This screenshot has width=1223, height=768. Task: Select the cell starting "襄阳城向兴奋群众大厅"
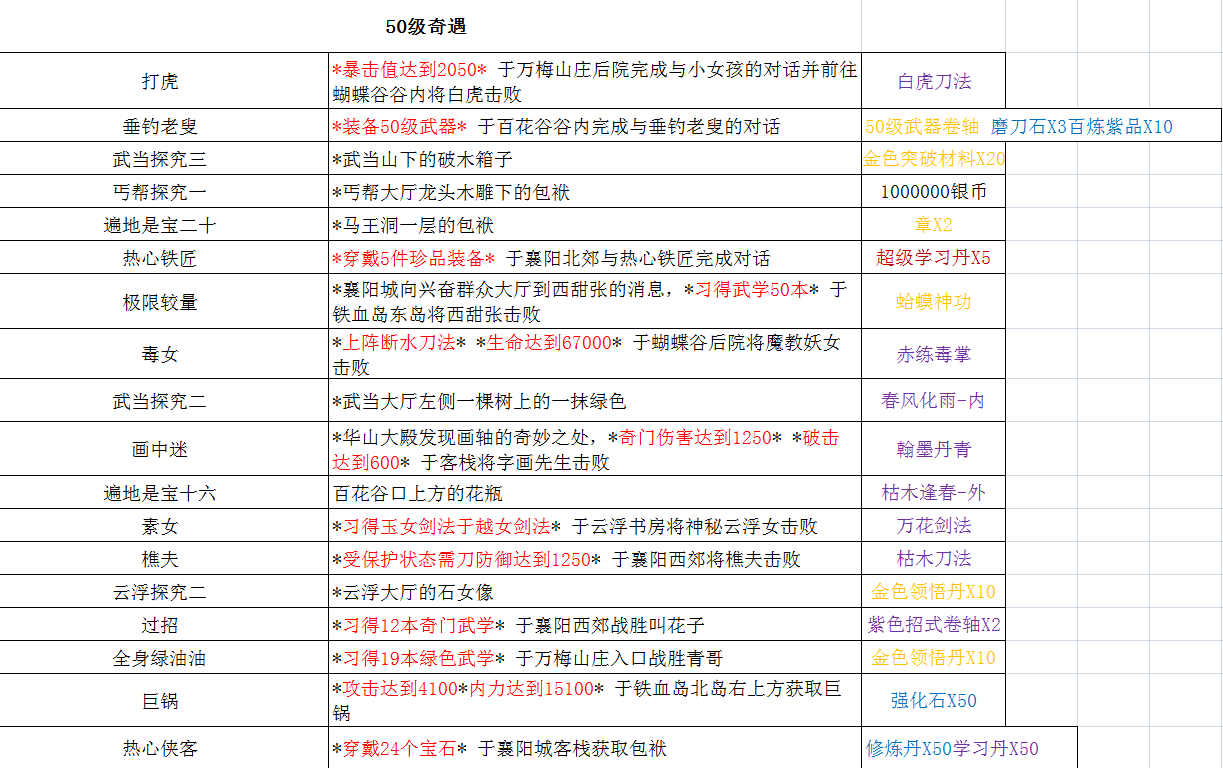click(x=595, y=302)
